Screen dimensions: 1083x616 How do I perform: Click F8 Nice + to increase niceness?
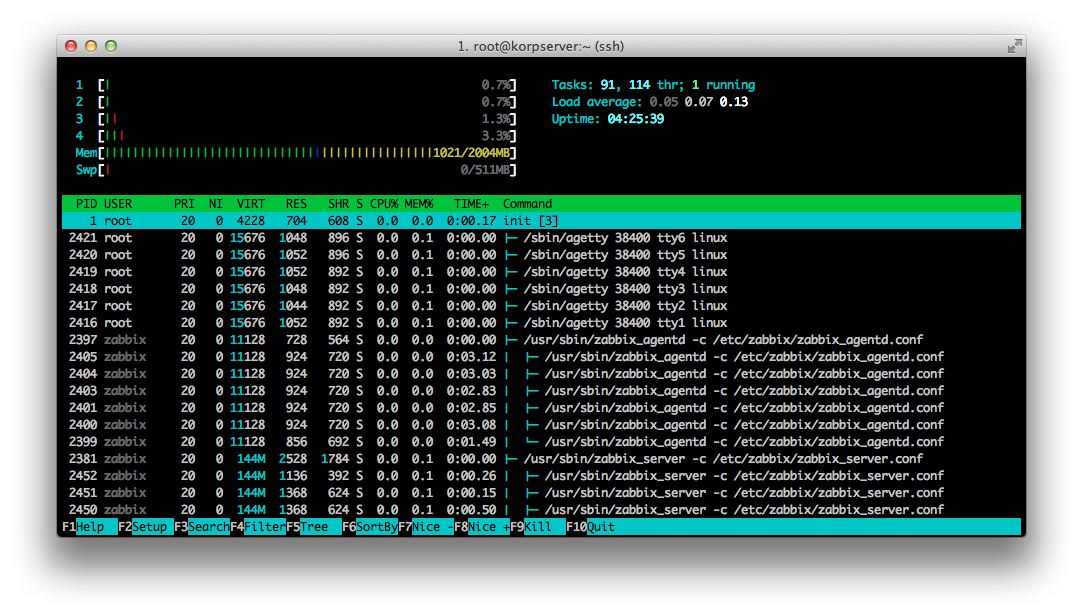[481, 527]
